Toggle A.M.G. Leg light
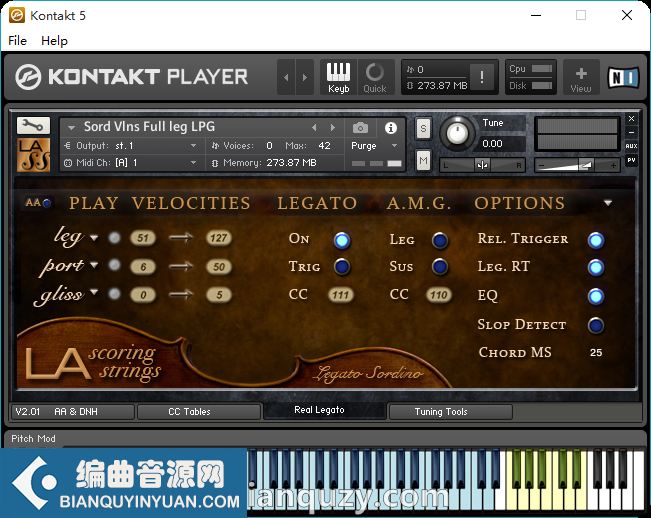 440,240
